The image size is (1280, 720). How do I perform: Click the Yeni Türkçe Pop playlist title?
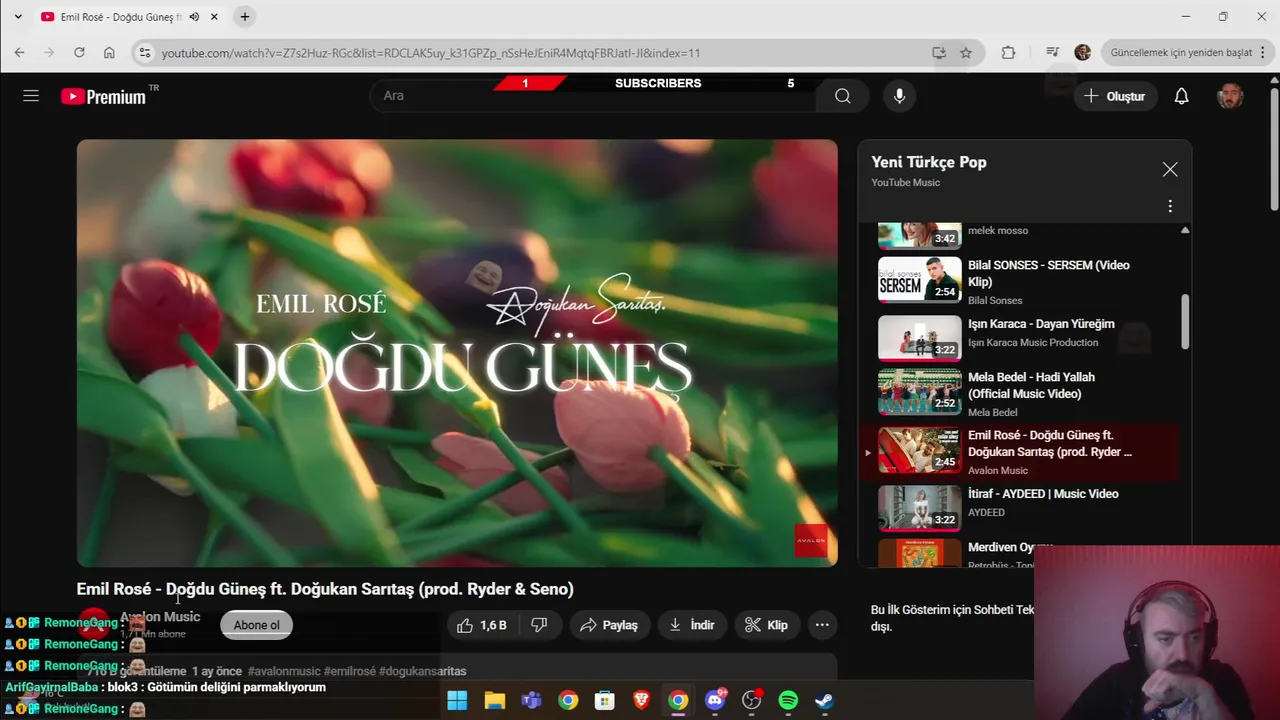[x=929, y=162]
